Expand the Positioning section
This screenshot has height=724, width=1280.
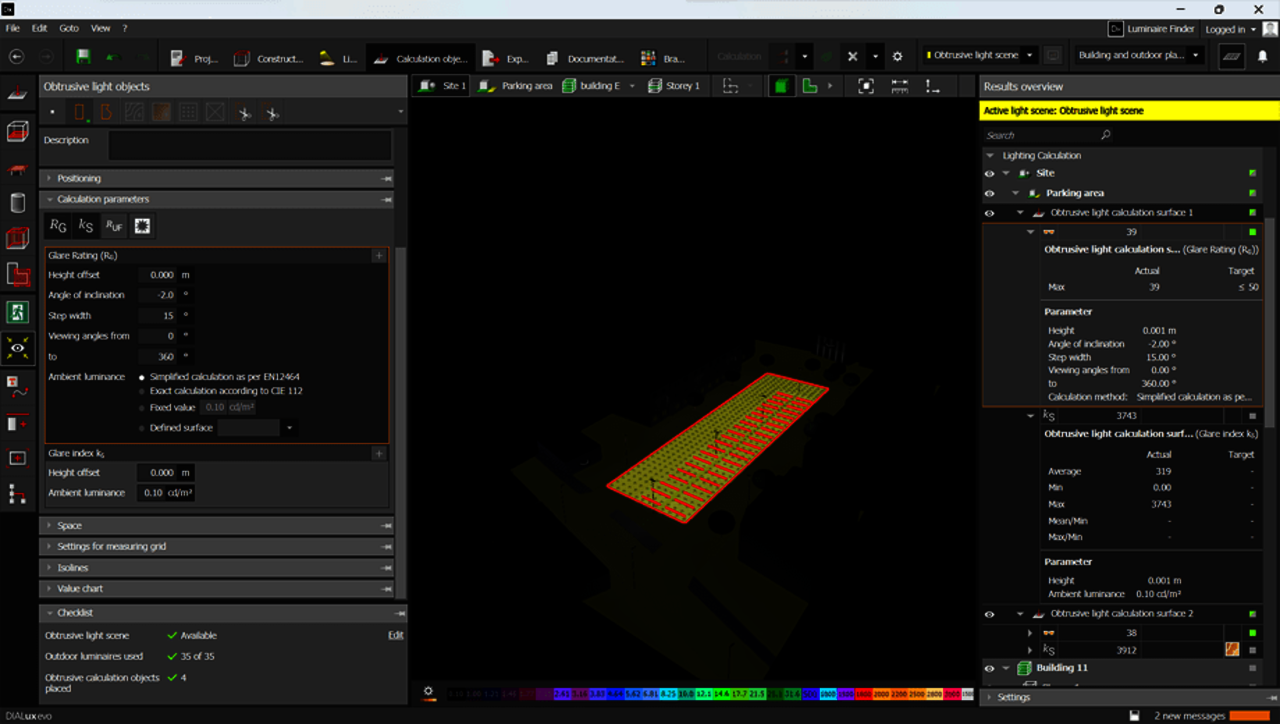pyautogui.click(x=79, y=178)
